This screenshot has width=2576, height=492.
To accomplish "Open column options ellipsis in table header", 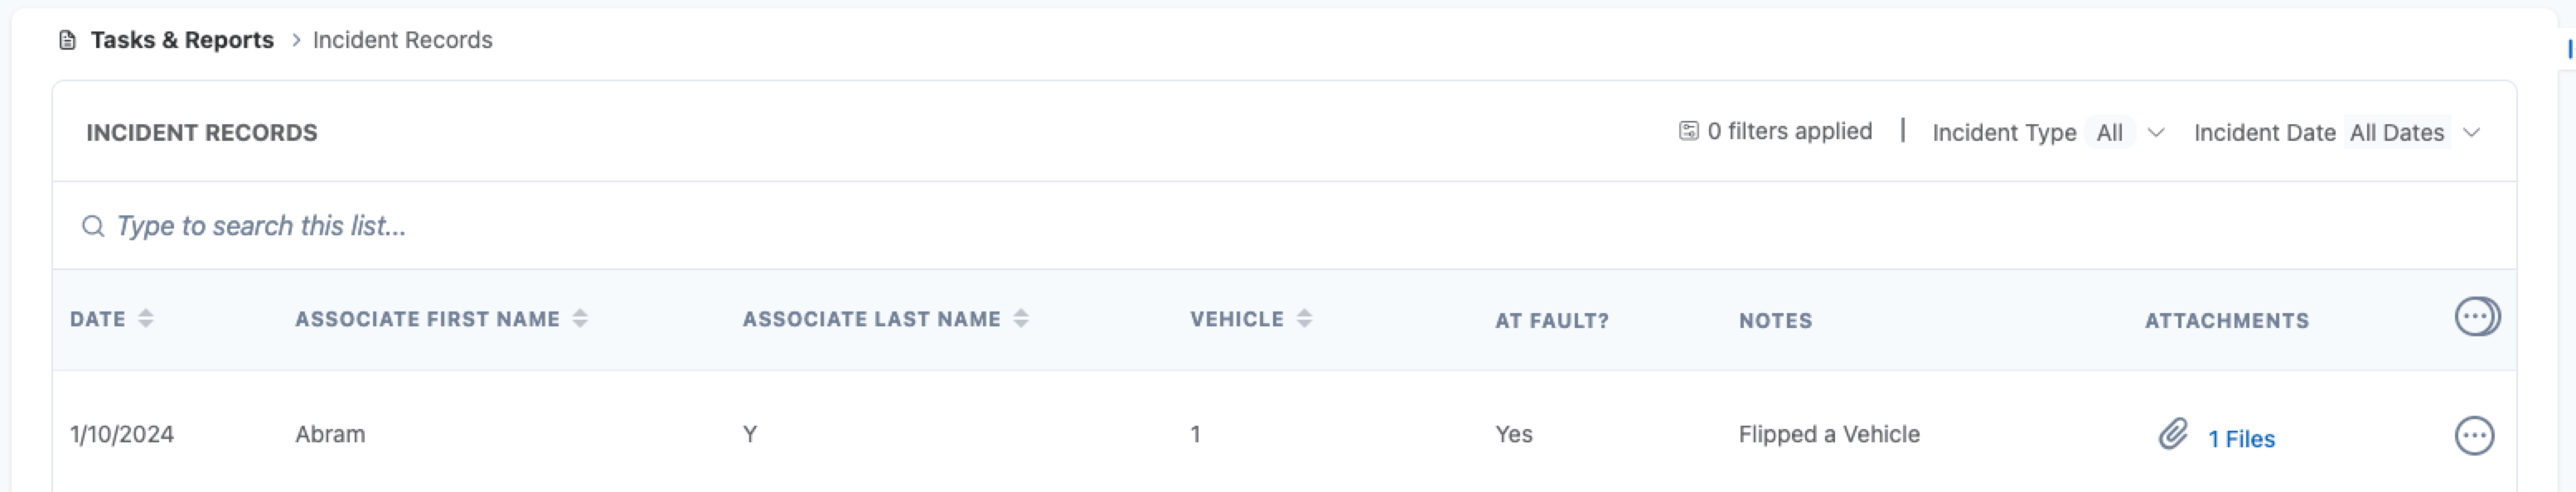I will coord(2475,317).
